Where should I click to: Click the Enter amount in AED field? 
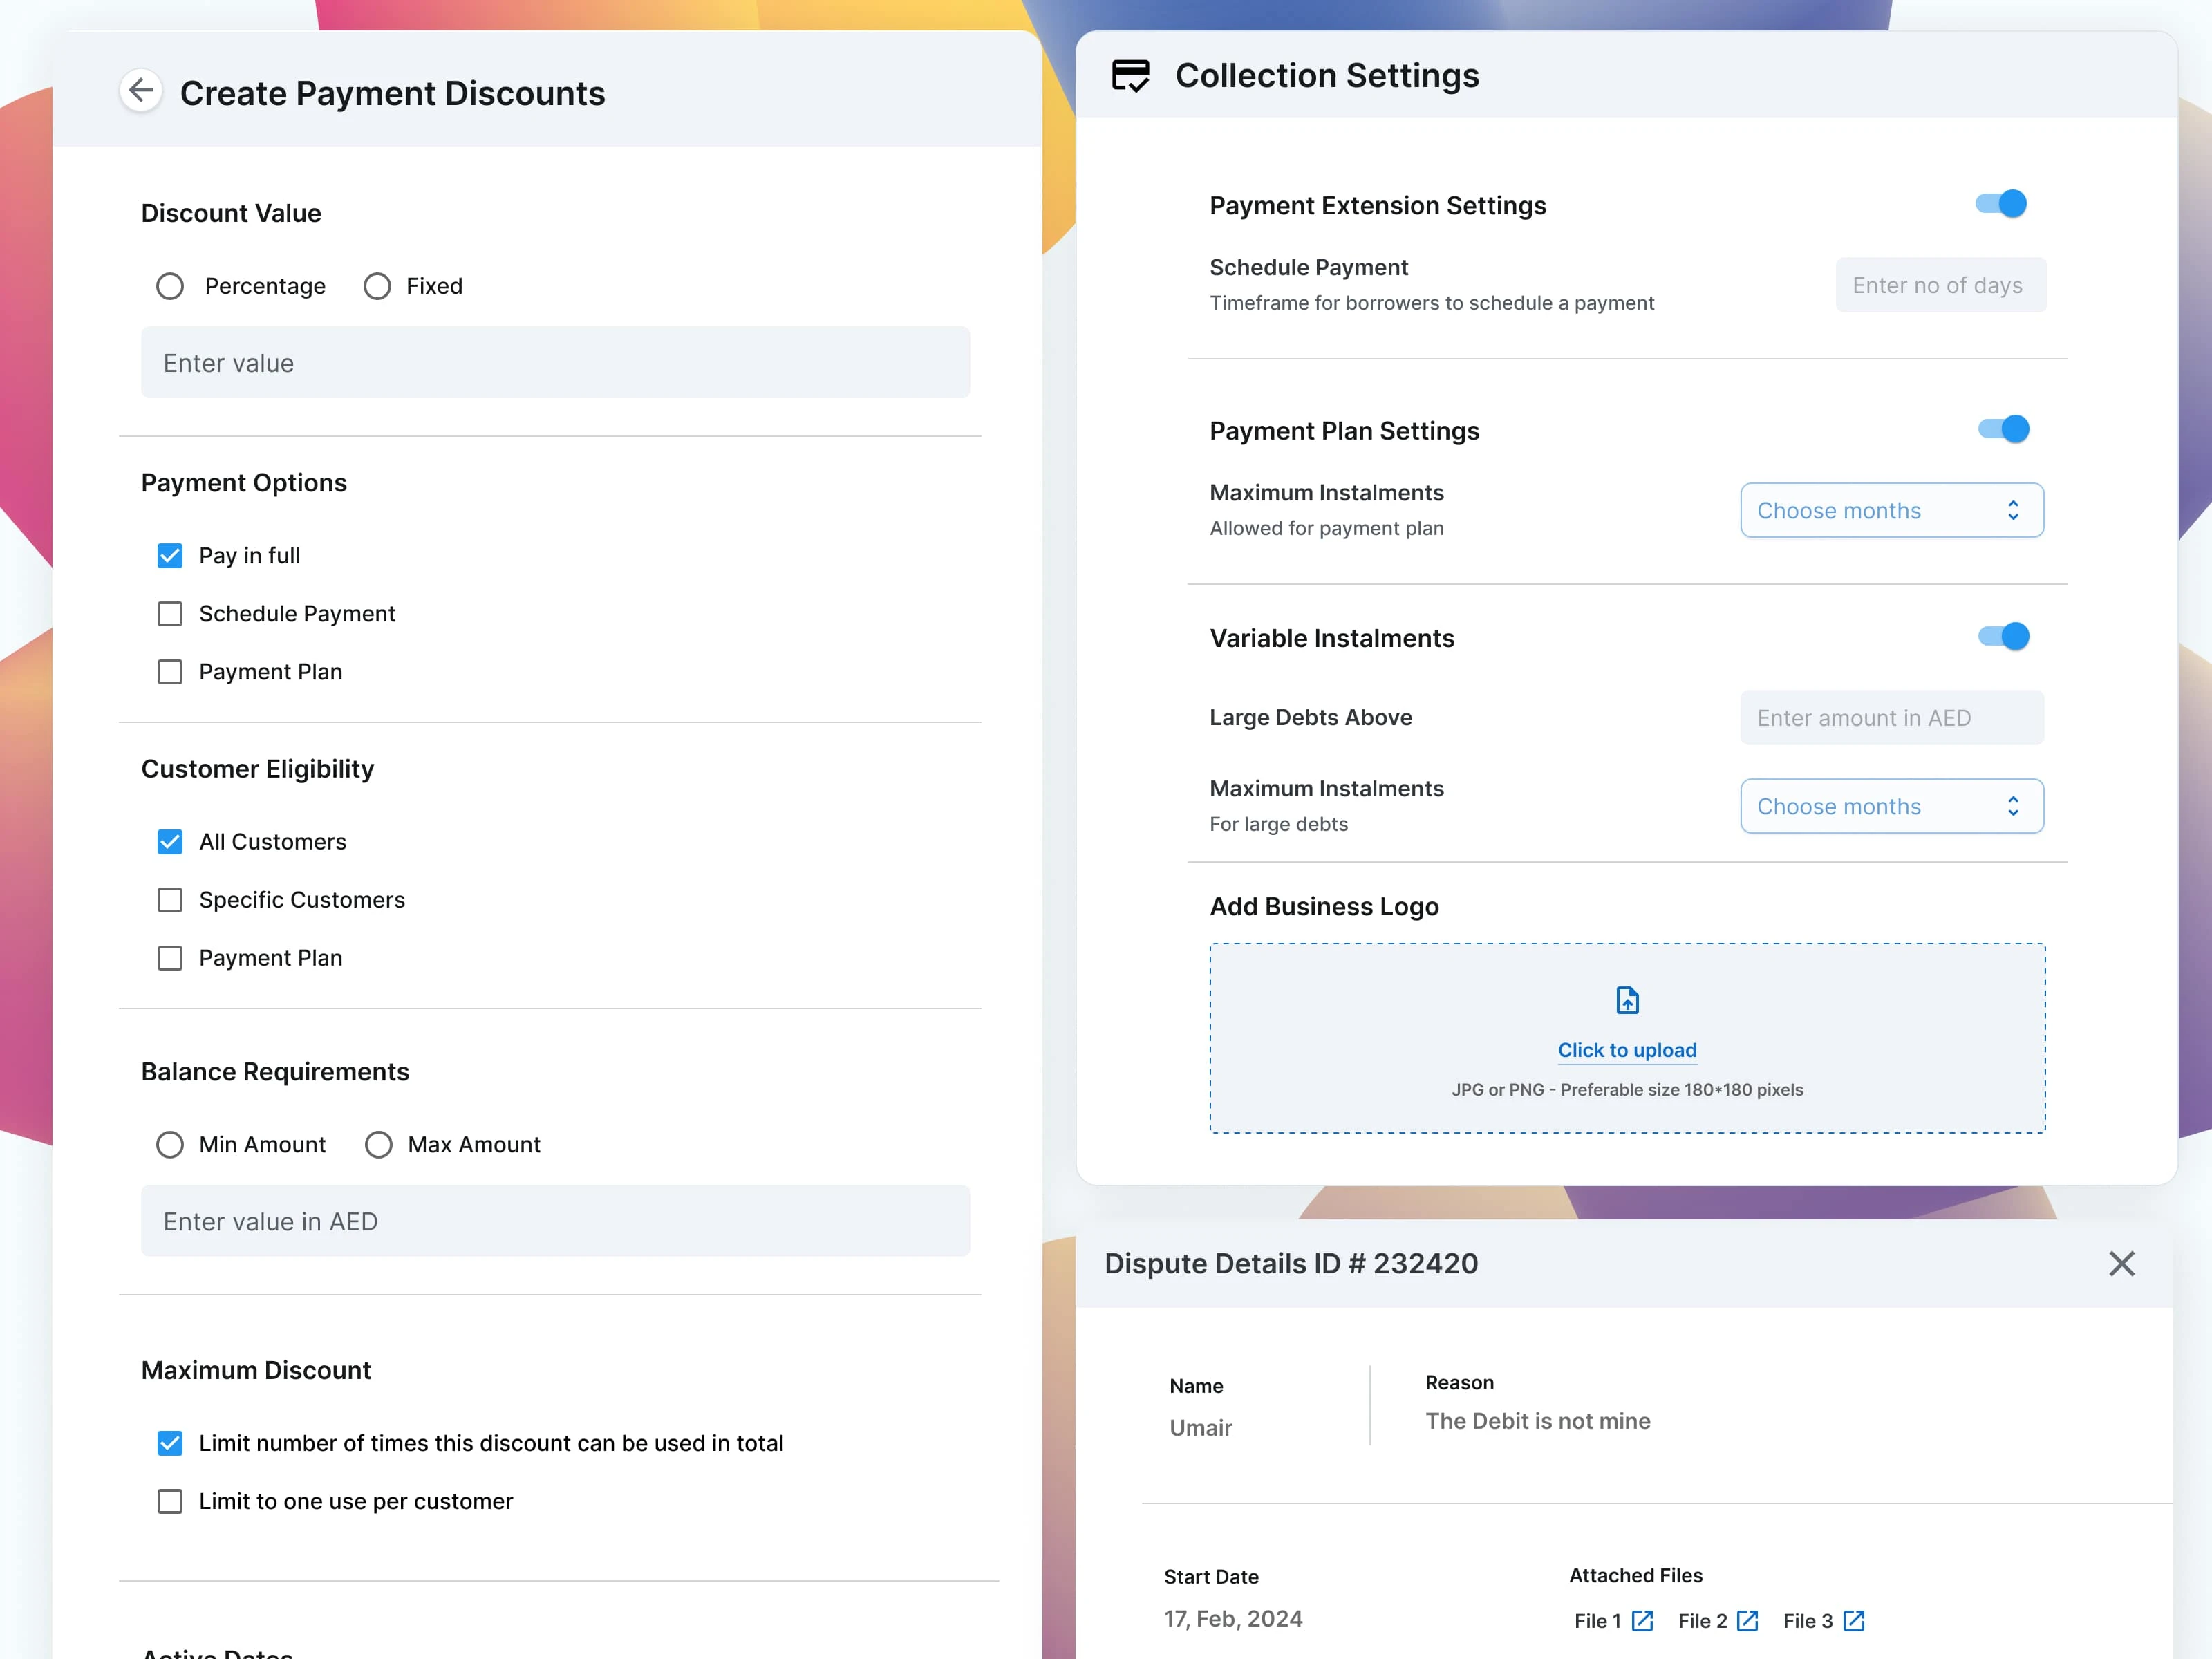point(1891,717)
